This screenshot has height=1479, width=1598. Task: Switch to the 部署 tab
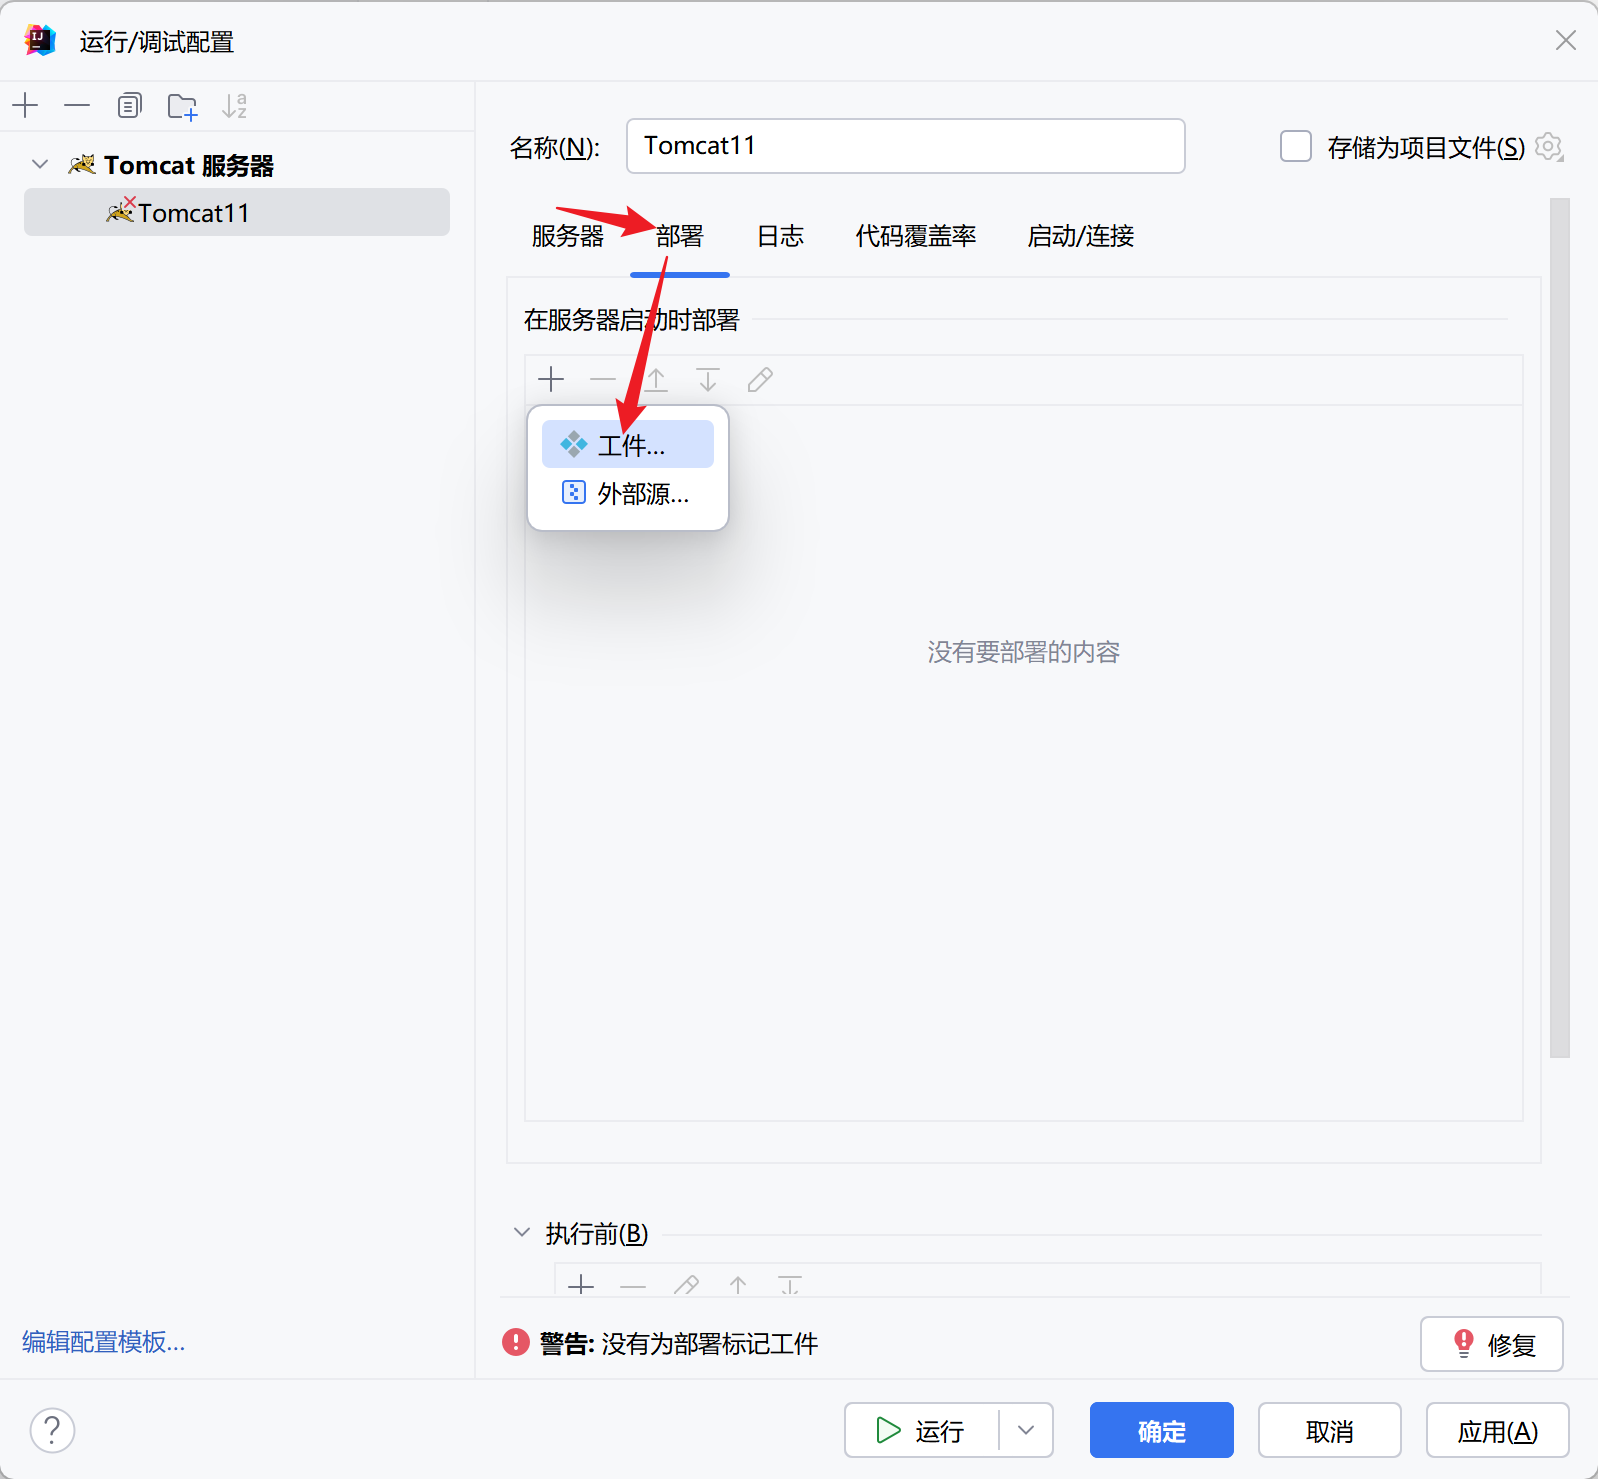[x=680, y=236]
